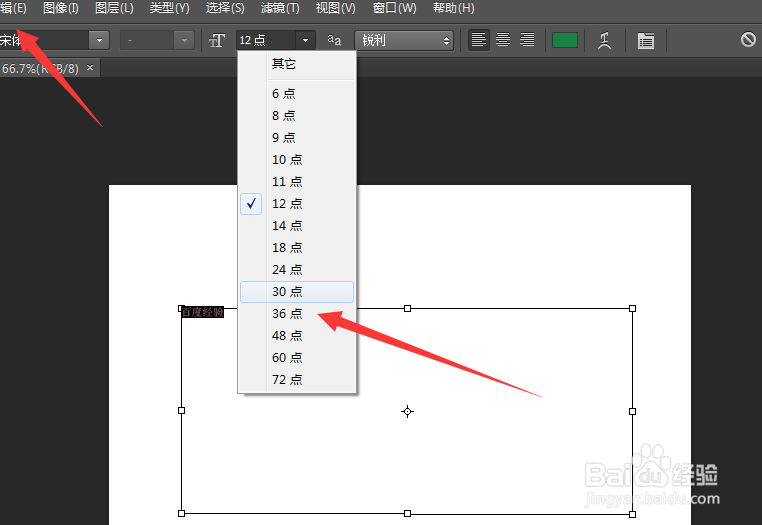Open the 帮助(H) menu
The width and height of the screenshot is (762, 525).
453,8
